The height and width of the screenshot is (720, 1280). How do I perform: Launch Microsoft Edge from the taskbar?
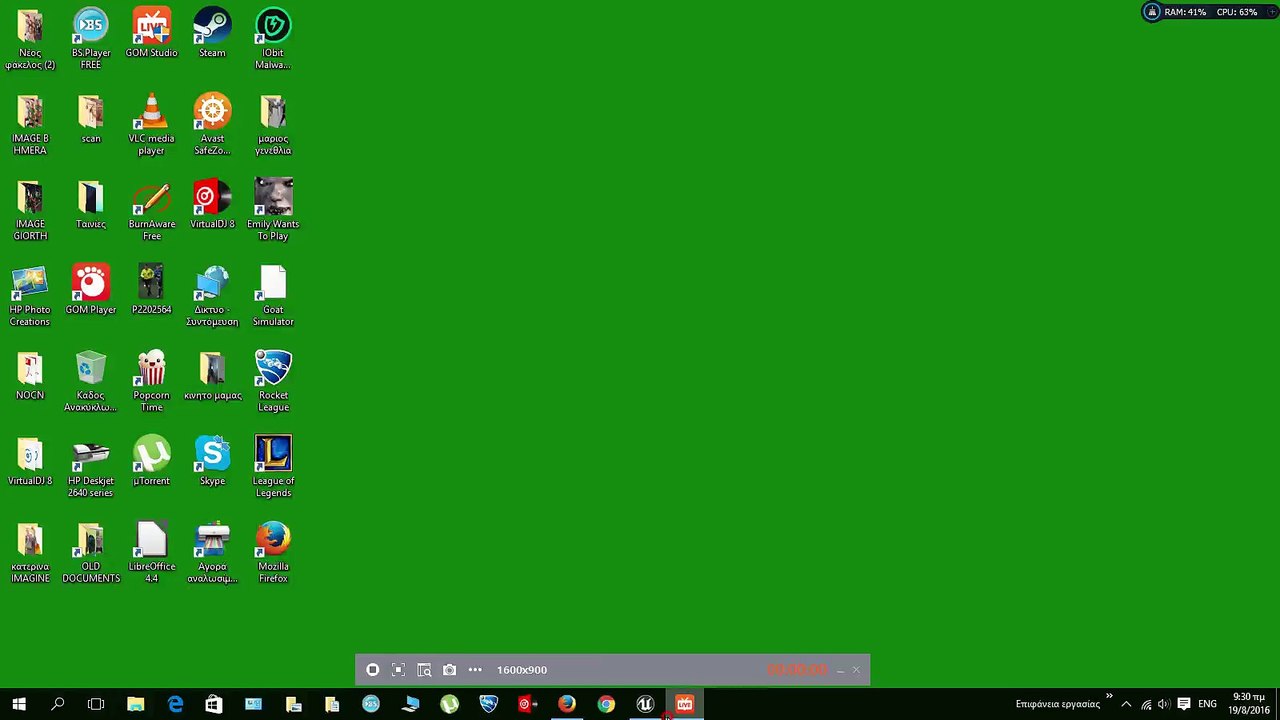click(175, 704)
